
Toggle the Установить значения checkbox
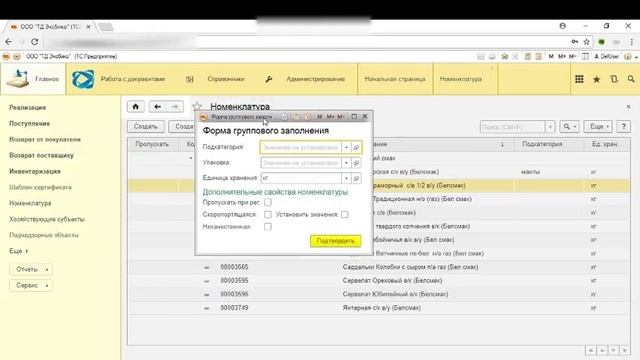(344, 214)
